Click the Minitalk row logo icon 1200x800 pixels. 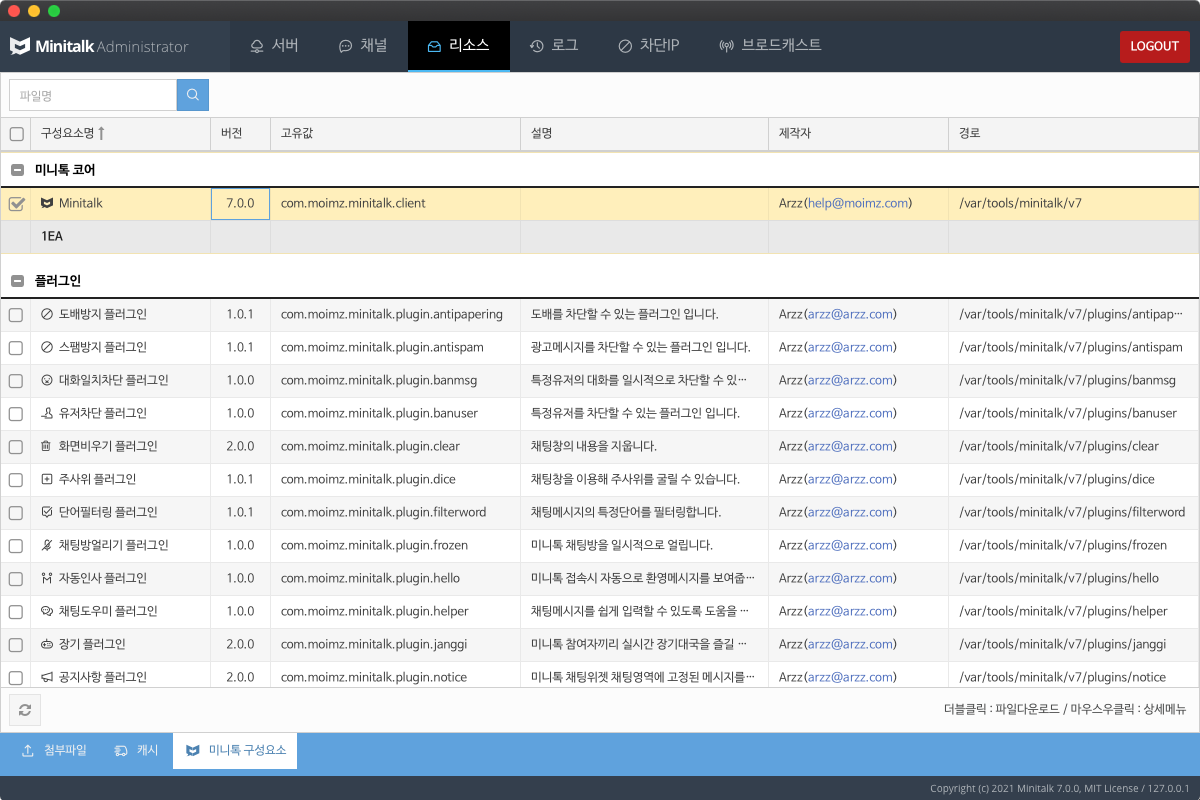[x=47, y=203]
